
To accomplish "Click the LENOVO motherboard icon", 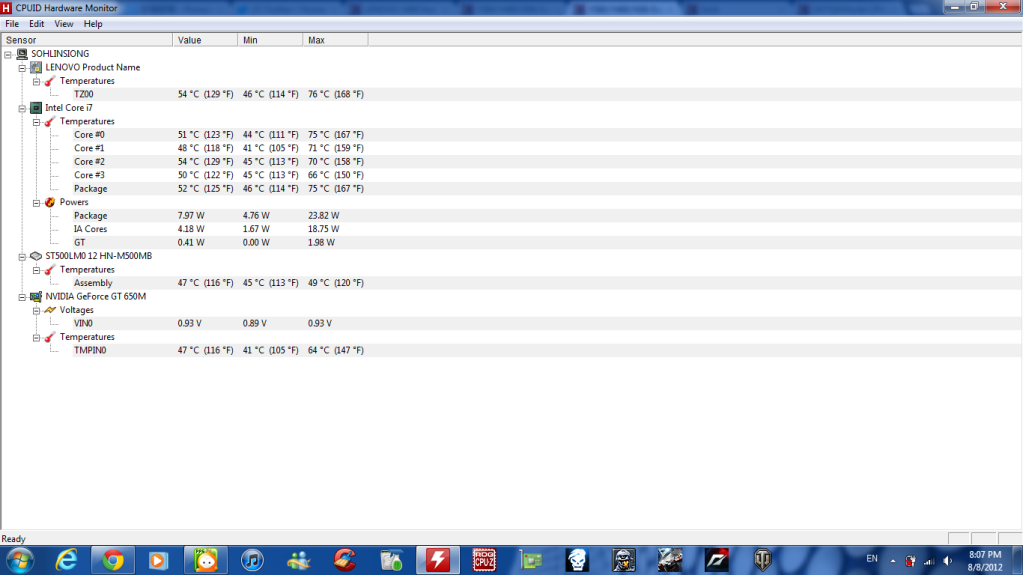I will pos(36,67).
